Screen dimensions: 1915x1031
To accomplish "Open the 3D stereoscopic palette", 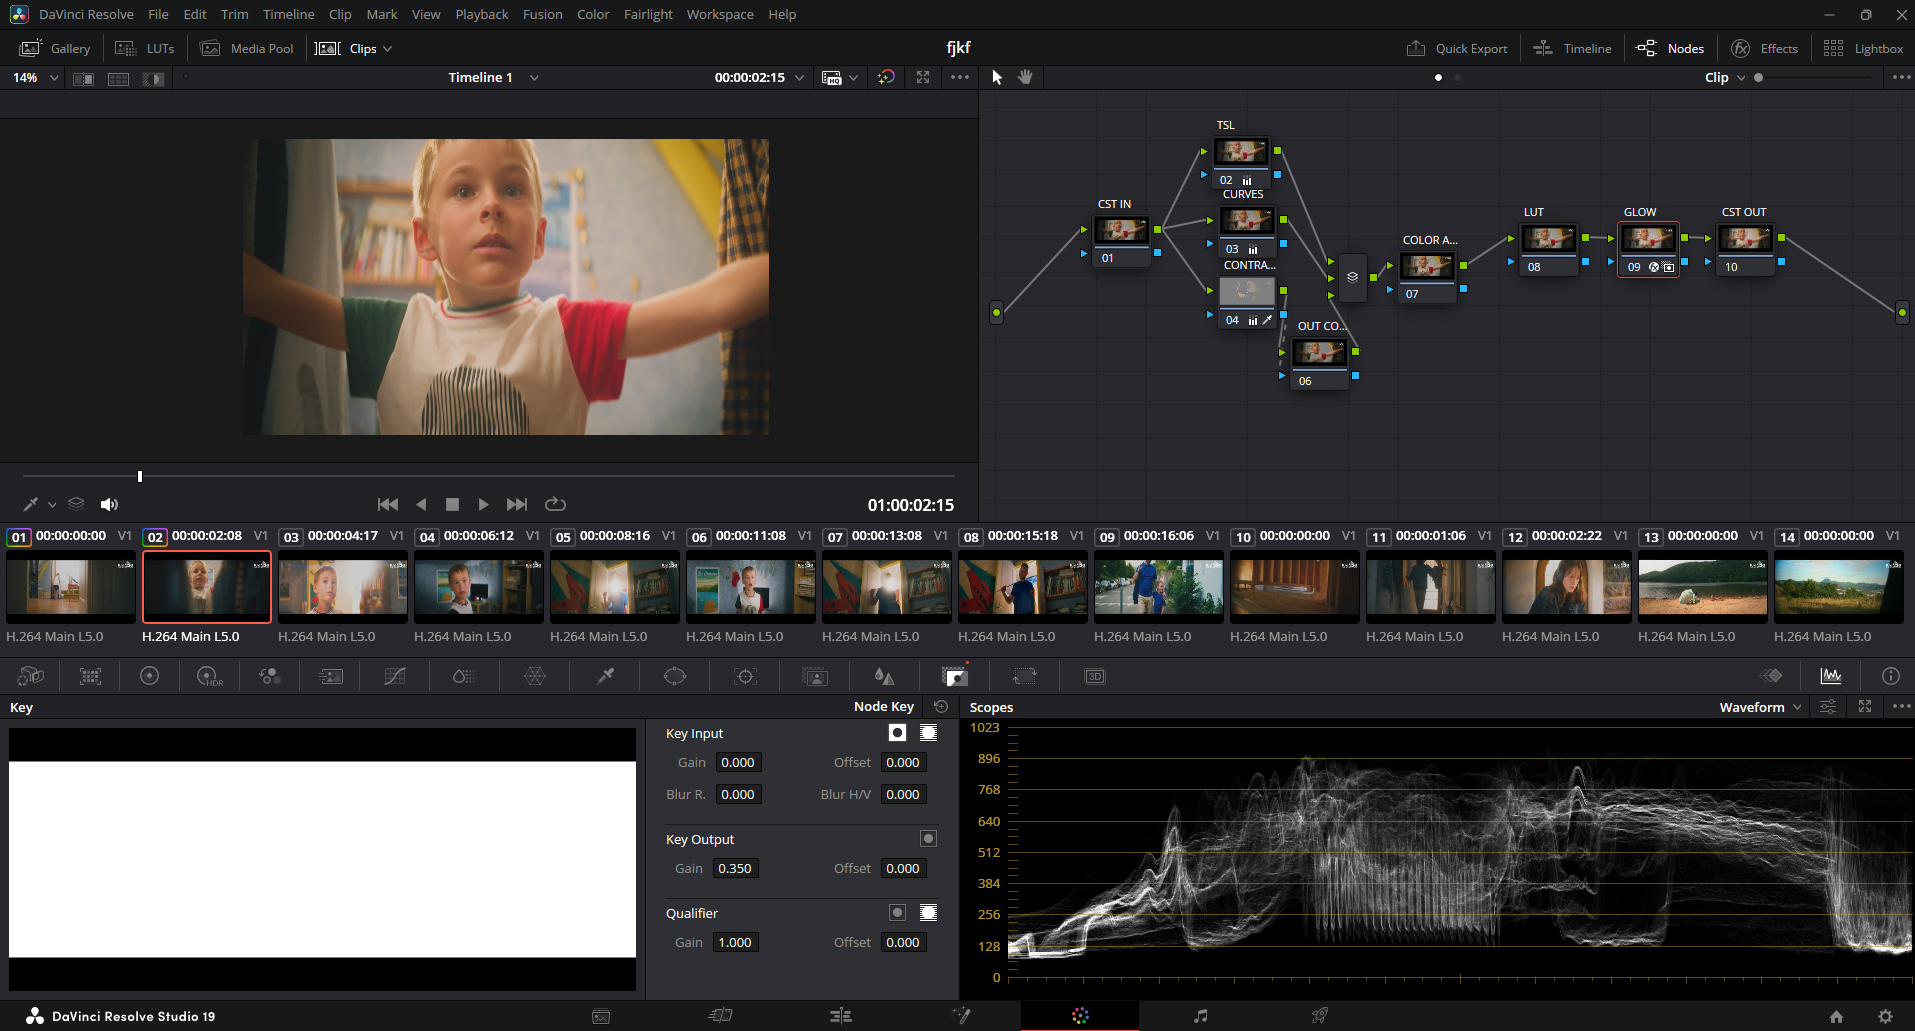I will tap(1095, 677).
